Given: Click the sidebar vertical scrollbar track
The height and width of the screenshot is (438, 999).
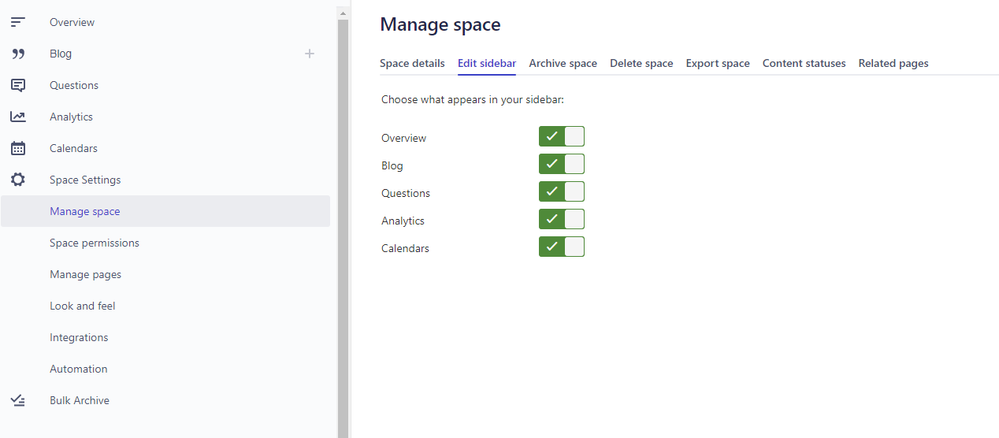Looking at the screenshot, I should [343, 228].
